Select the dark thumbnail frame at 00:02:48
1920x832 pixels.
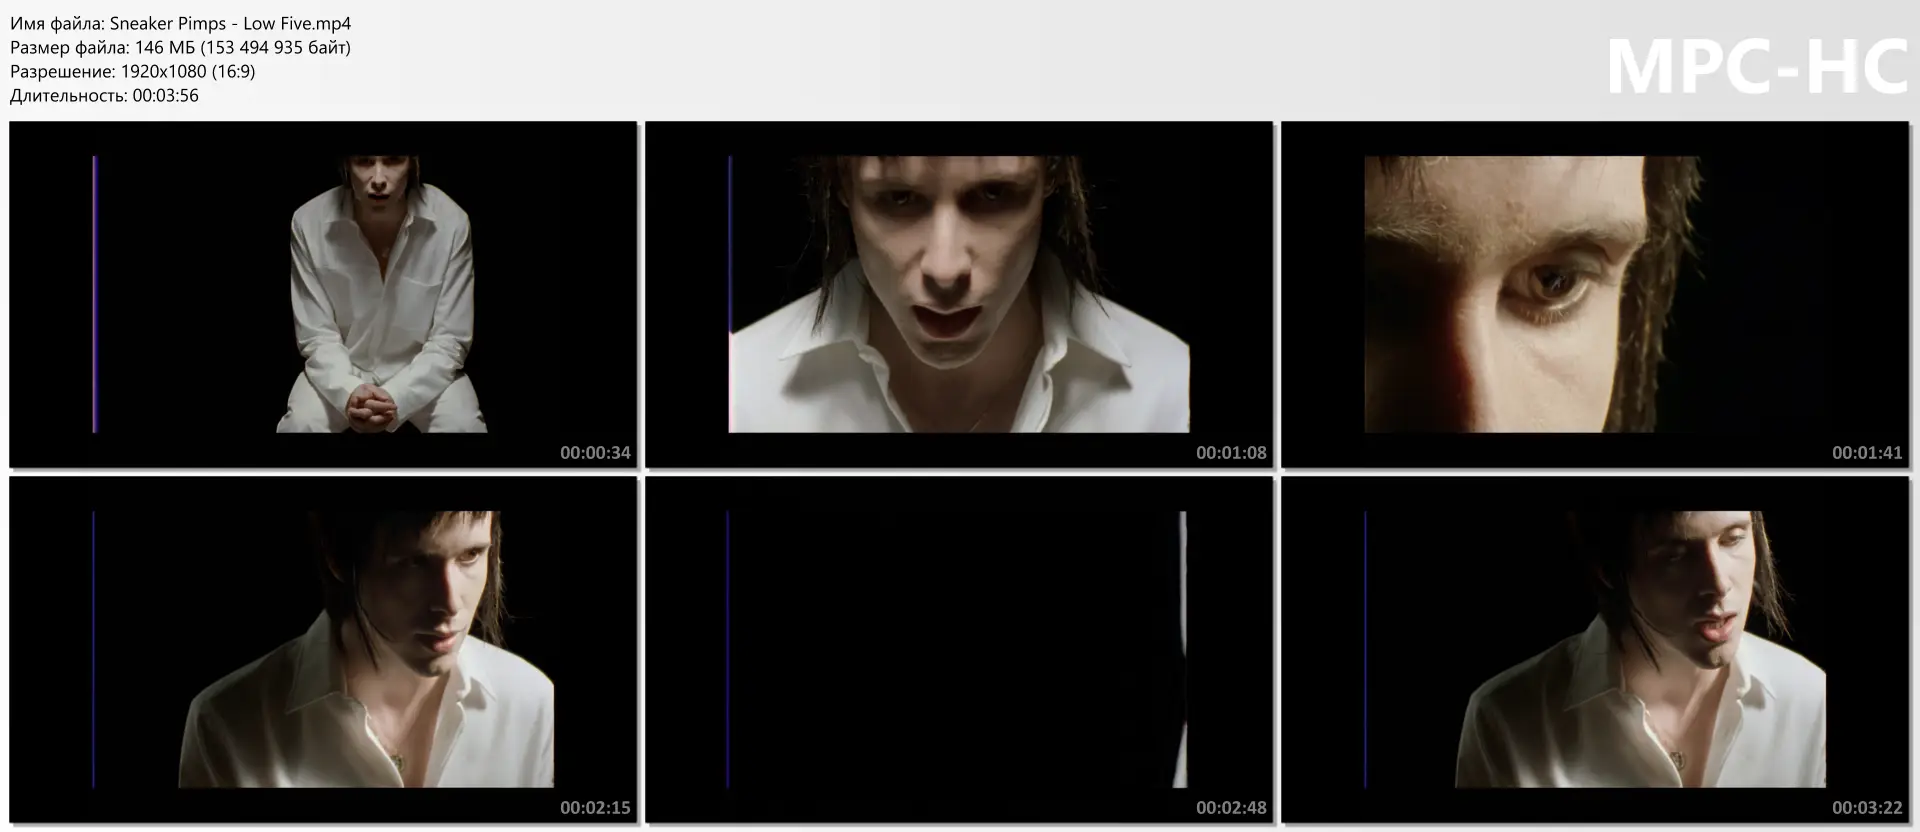click(x=959, y=649)
